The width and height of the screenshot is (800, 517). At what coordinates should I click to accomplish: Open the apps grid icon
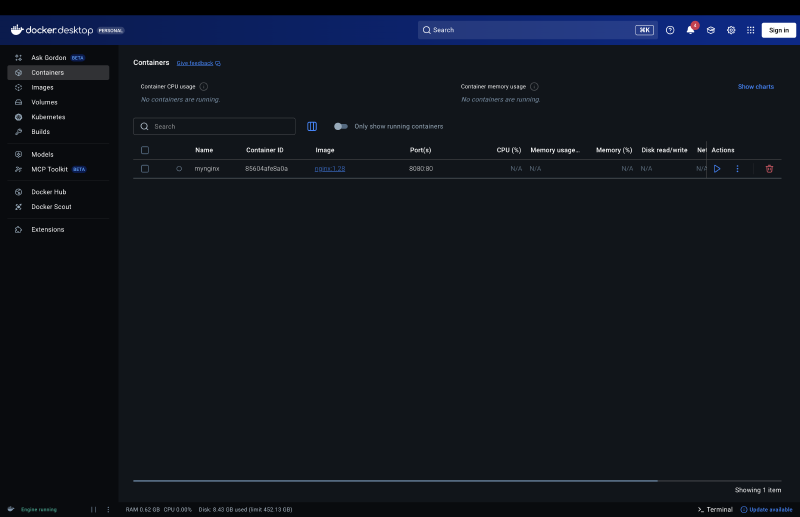(x=751, y=30)
